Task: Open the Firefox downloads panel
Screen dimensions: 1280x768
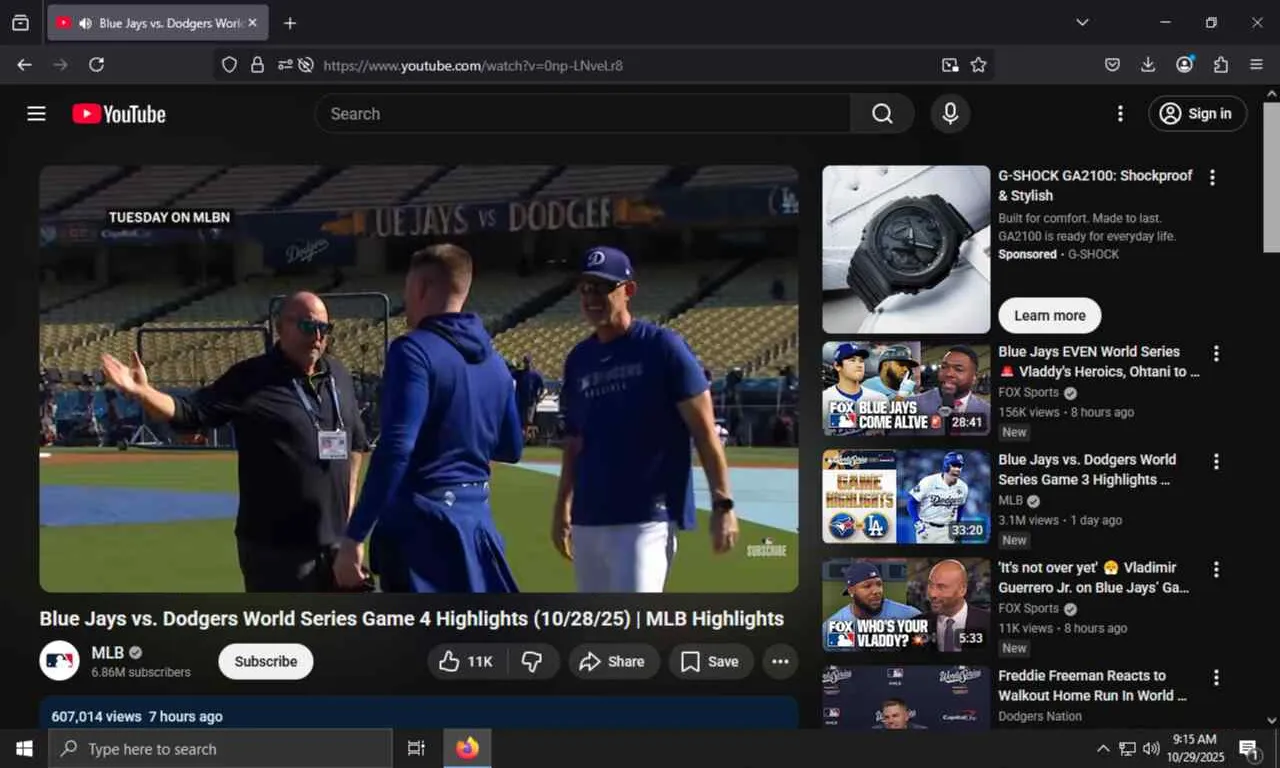Action: pyautogui.click(x=1148, y=65)
